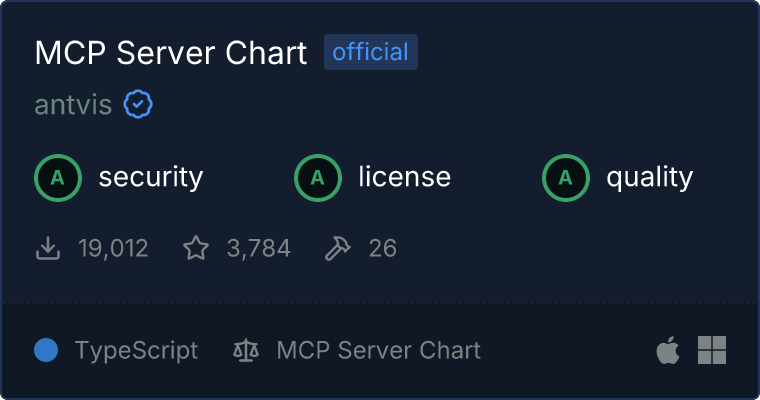Screen dimensions: 760x400
Task: Click the official badge
Action: click(x=371, y=52)
